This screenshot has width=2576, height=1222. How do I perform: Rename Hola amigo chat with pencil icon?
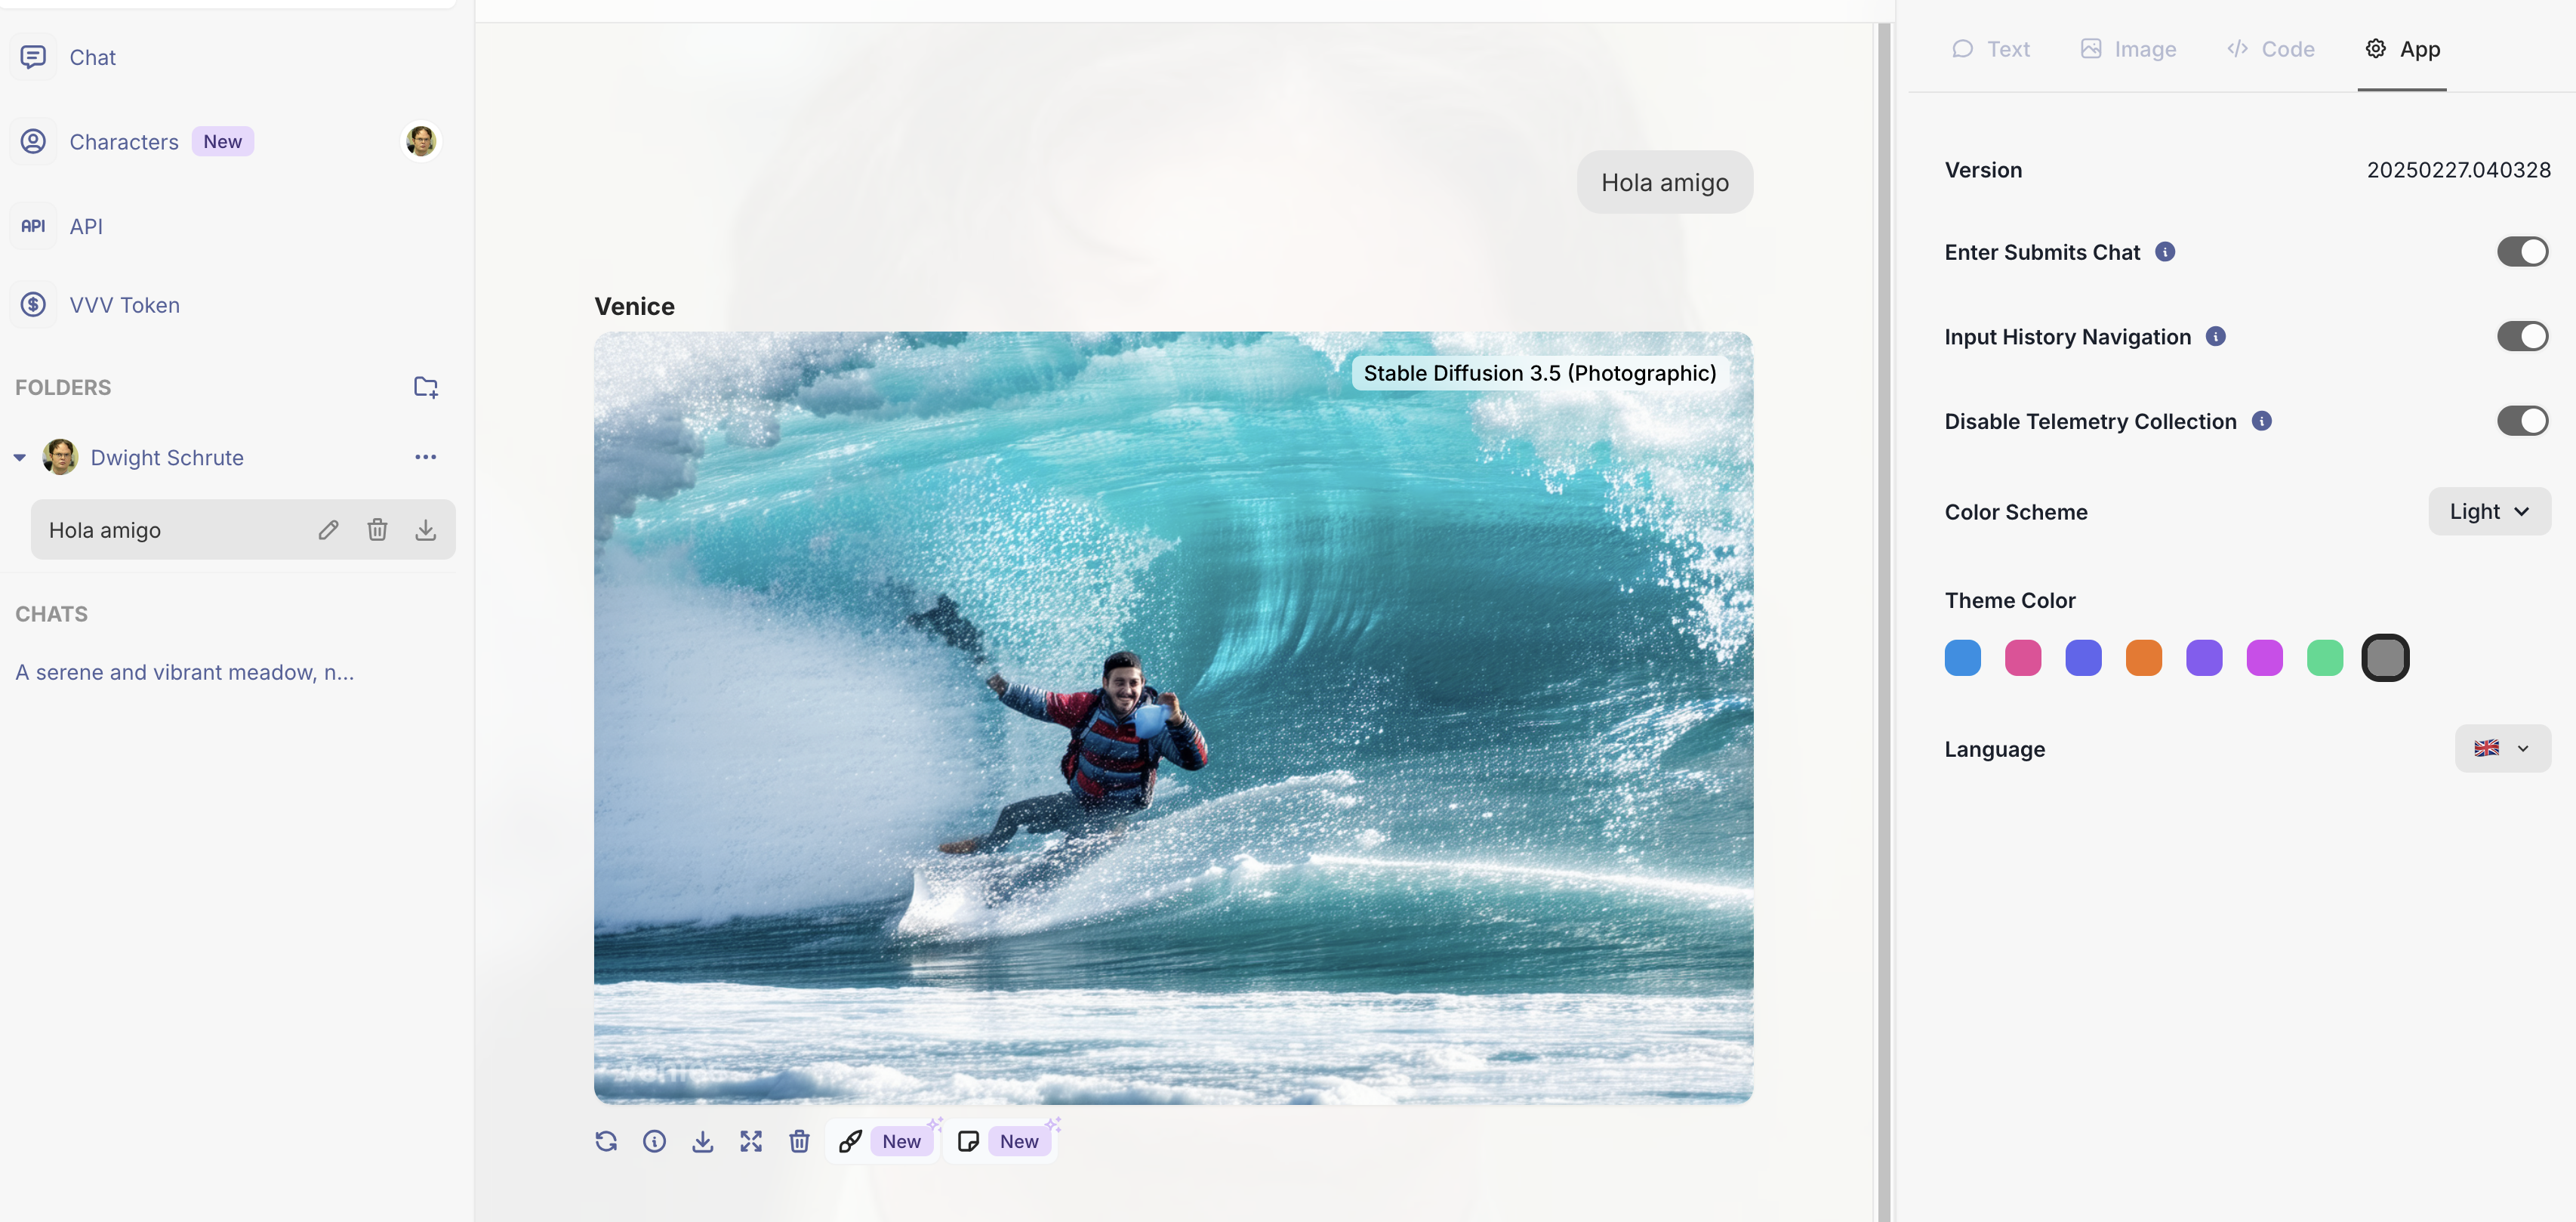coord(328,530)
